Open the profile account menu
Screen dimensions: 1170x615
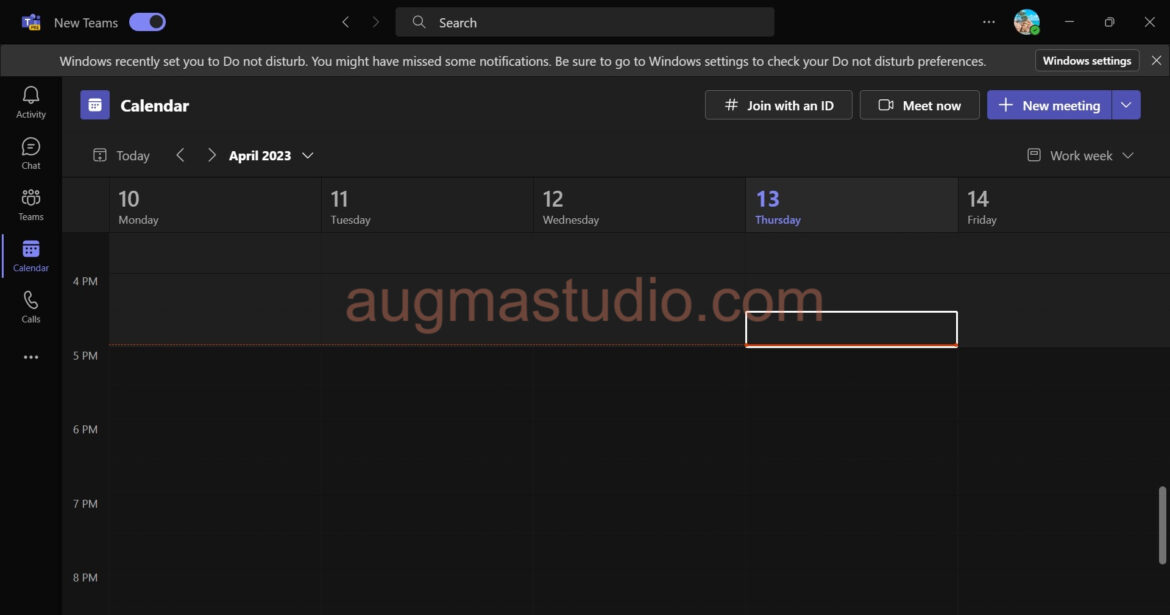pyautogui.click(x=1026, y=21)
